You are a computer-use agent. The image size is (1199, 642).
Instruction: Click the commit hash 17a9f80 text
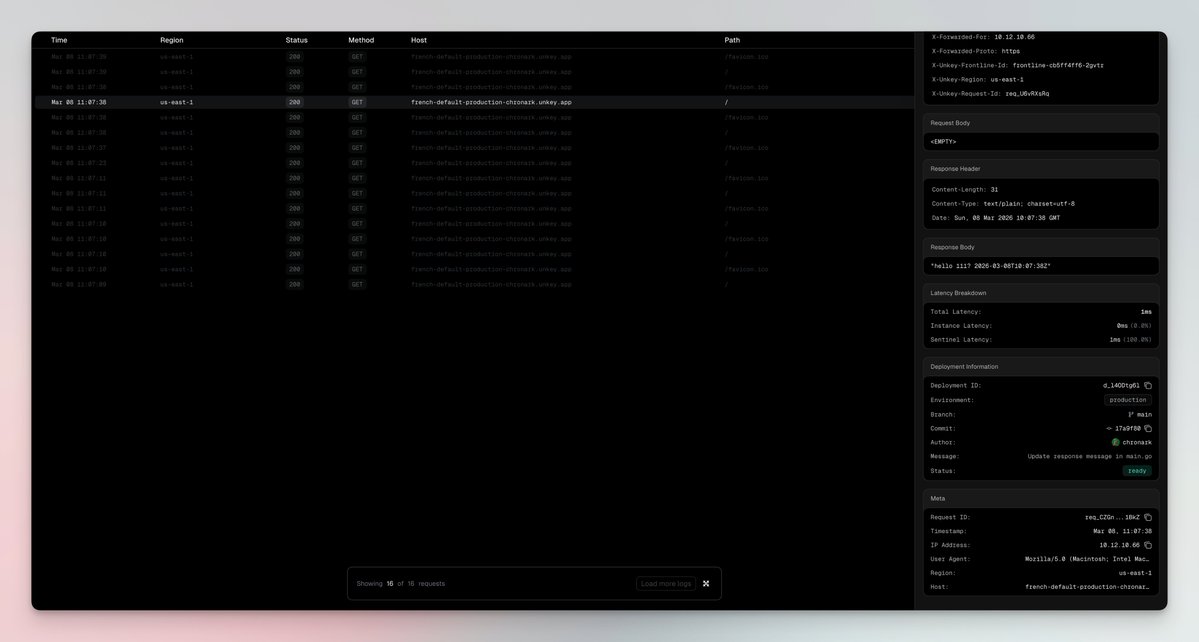coord(1128,429)
